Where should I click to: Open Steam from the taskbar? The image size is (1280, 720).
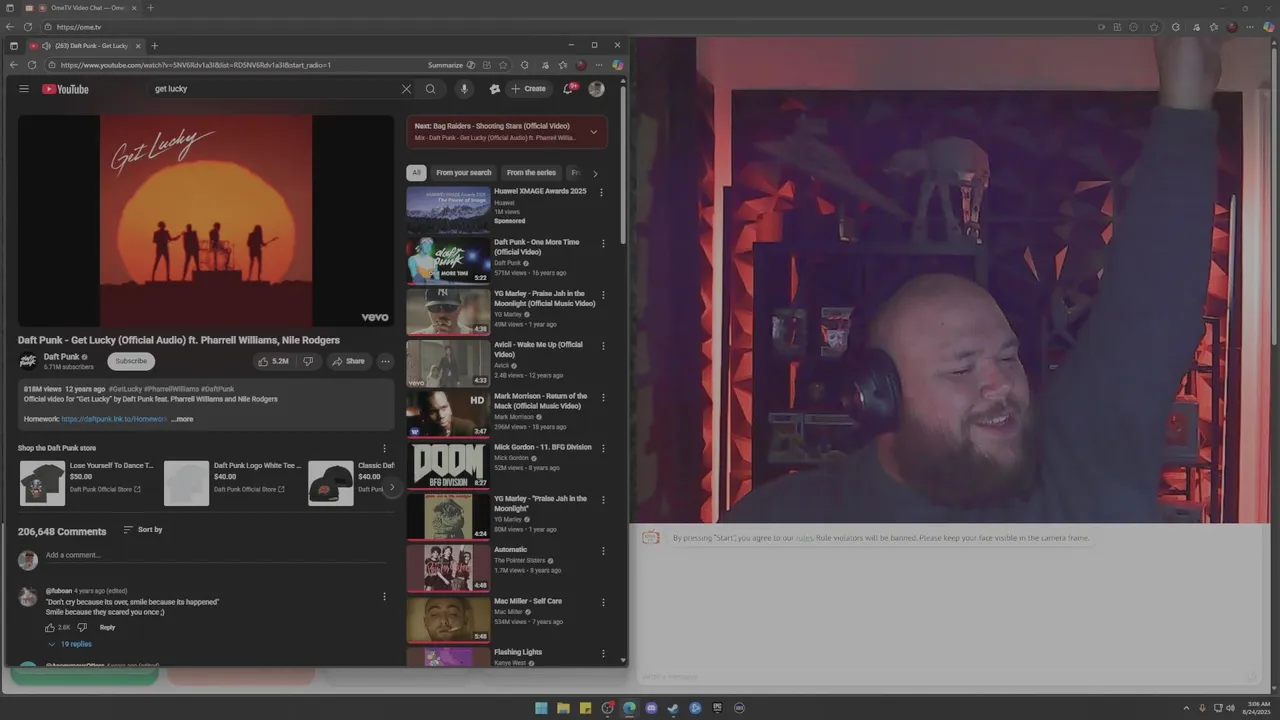pos(673,708)
